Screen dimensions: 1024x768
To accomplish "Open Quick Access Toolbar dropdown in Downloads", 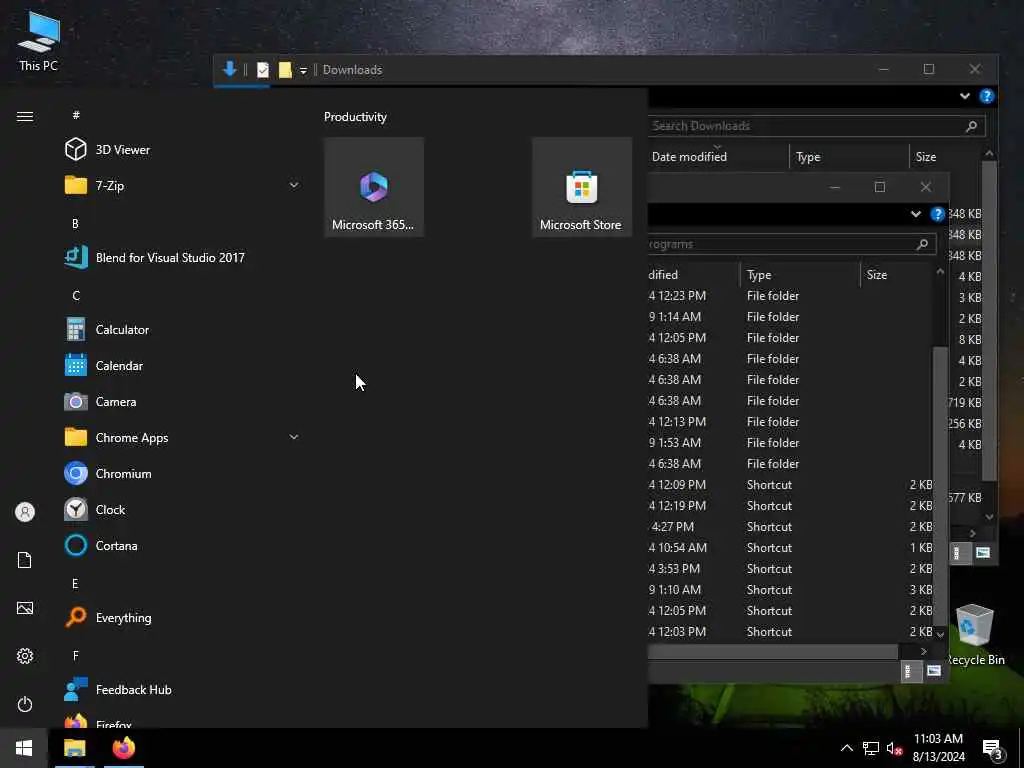I will tap(303, 70).
